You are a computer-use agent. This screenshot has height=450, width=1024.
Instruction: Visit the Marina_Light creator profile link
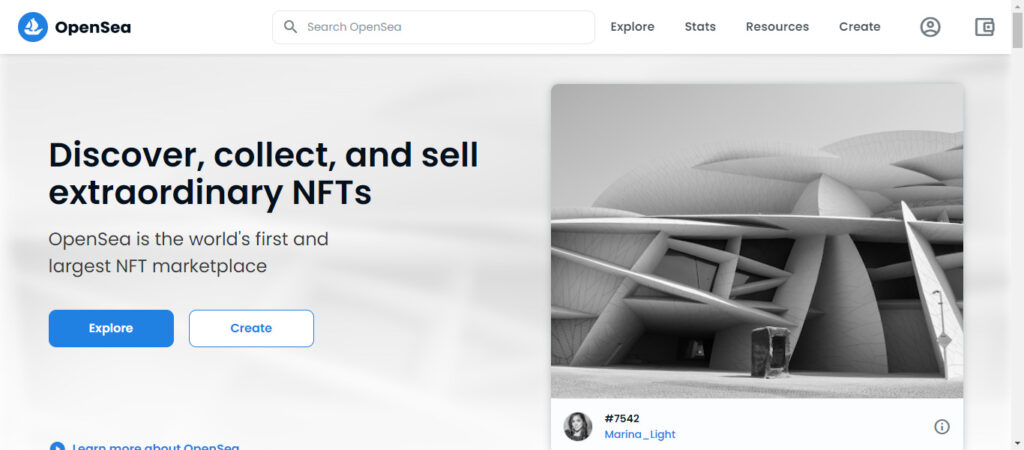coord(640,435)
